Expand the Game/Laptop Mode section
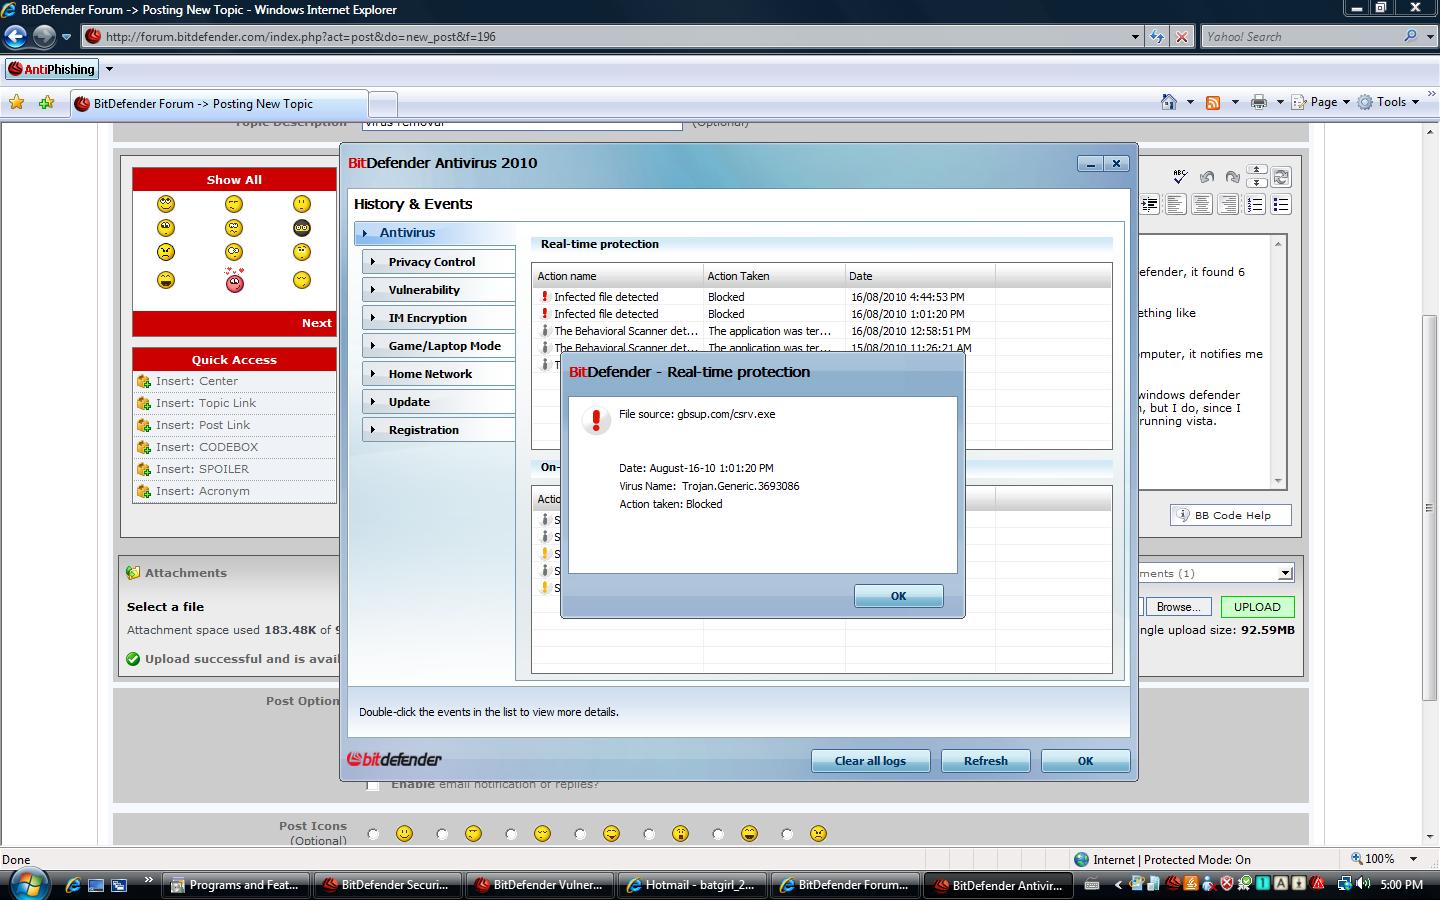This screenshot has height=900, width=1440. coord(439,346)
